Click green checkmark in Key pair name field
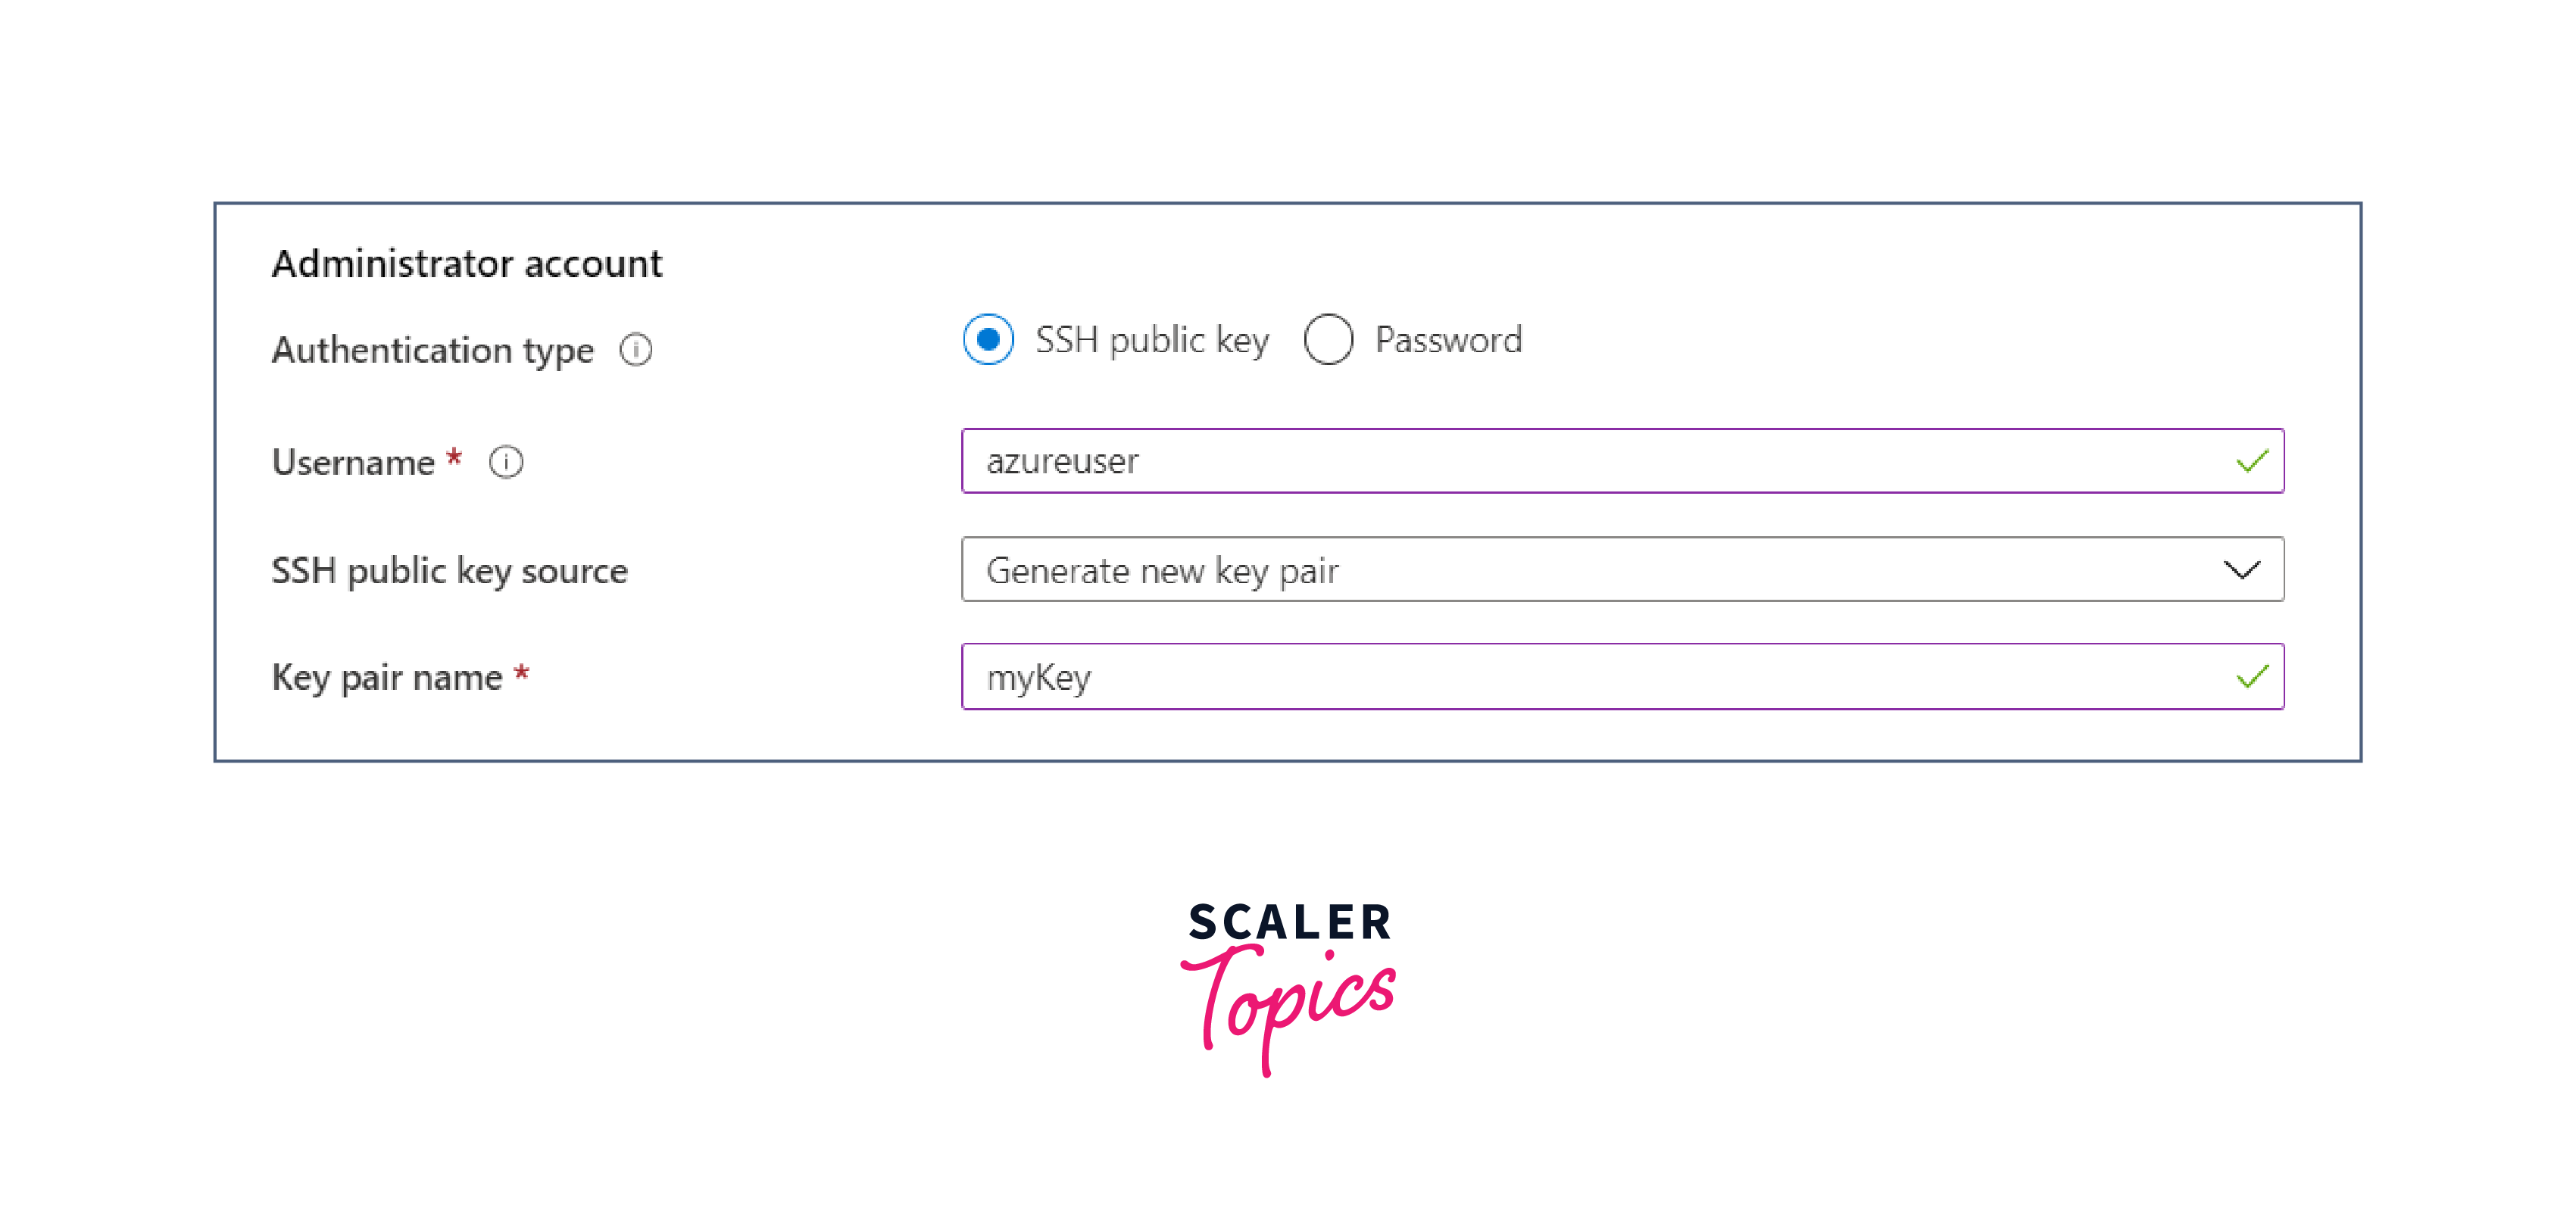 [x=2252, y=678]
